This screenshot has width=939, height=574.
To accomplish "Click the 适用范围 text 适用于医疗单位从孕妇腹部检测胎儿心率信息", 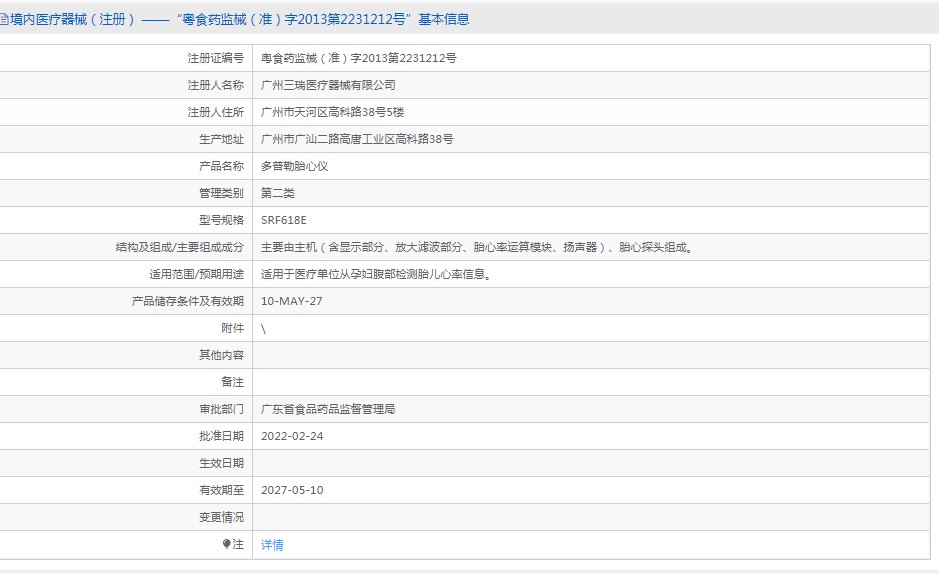I will [x=376, y=274].
